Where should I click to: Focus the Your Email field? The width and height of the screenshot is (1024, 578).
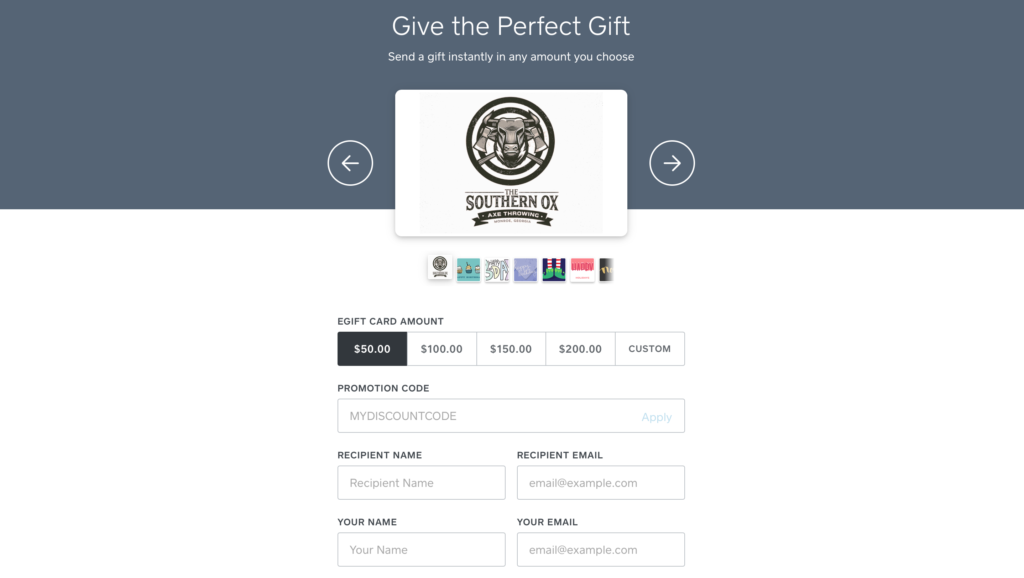pos(601,549)
